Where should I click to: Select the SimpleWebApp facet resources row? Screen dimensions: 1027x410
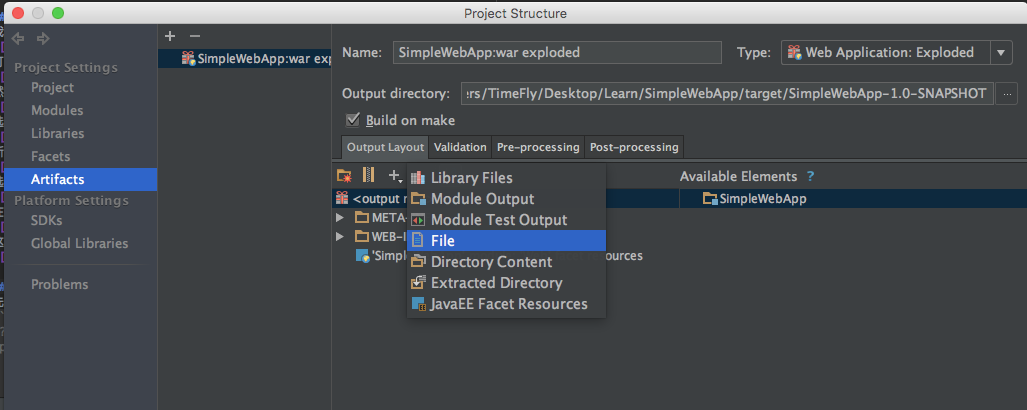pos(499,256)
